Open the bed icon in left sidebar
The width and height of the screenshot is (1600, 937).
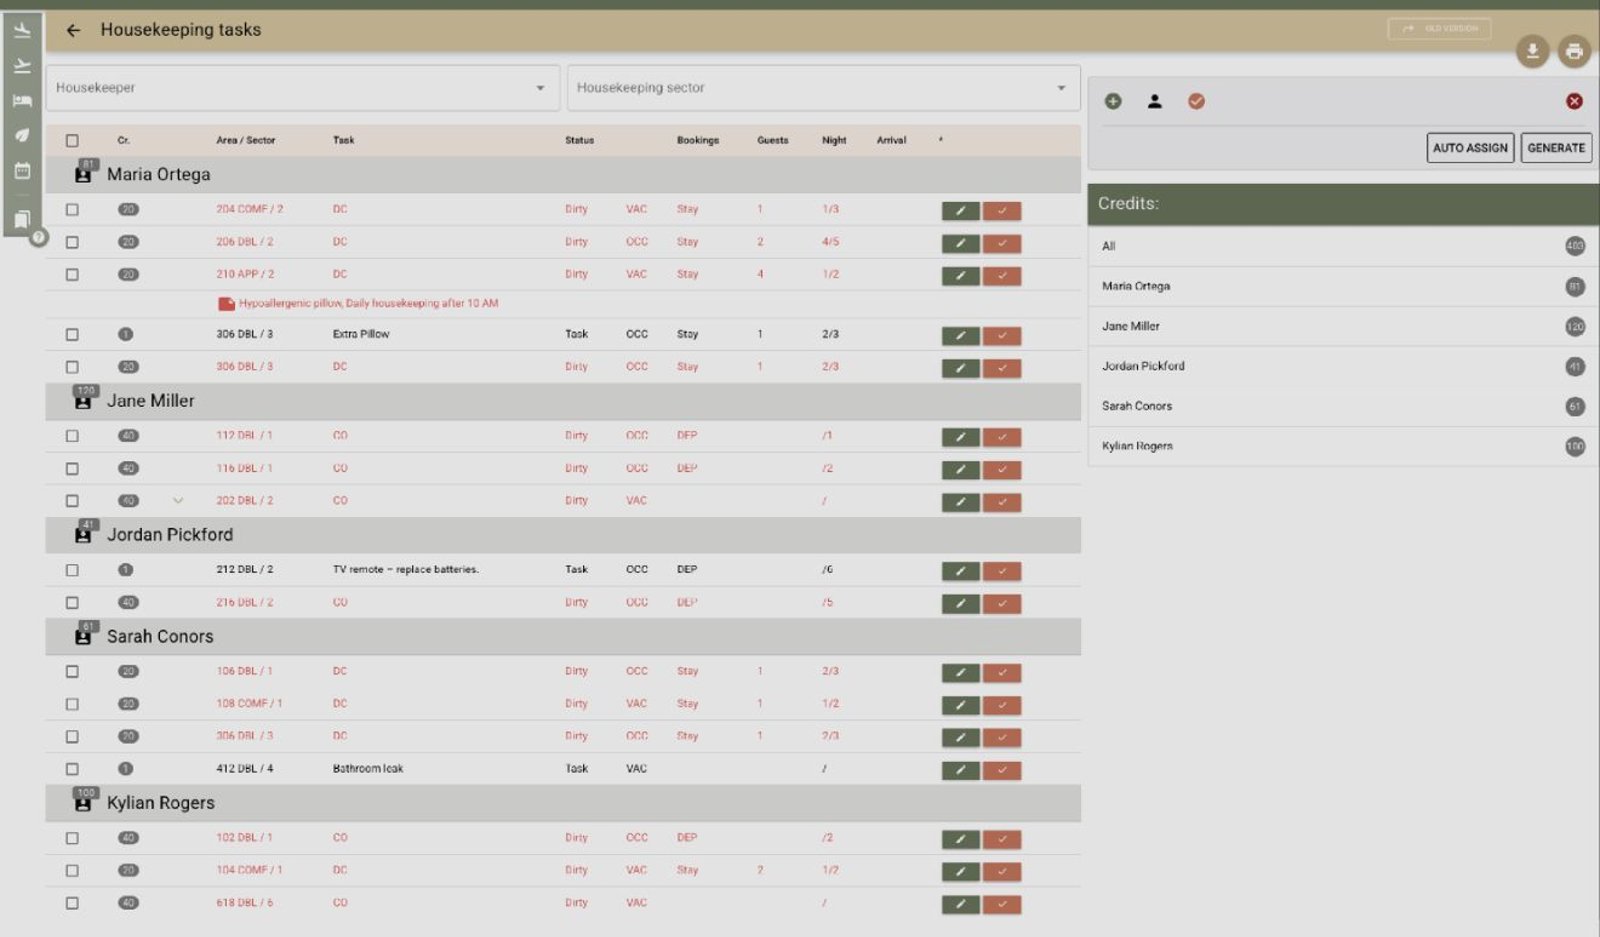tap(22, 101)
